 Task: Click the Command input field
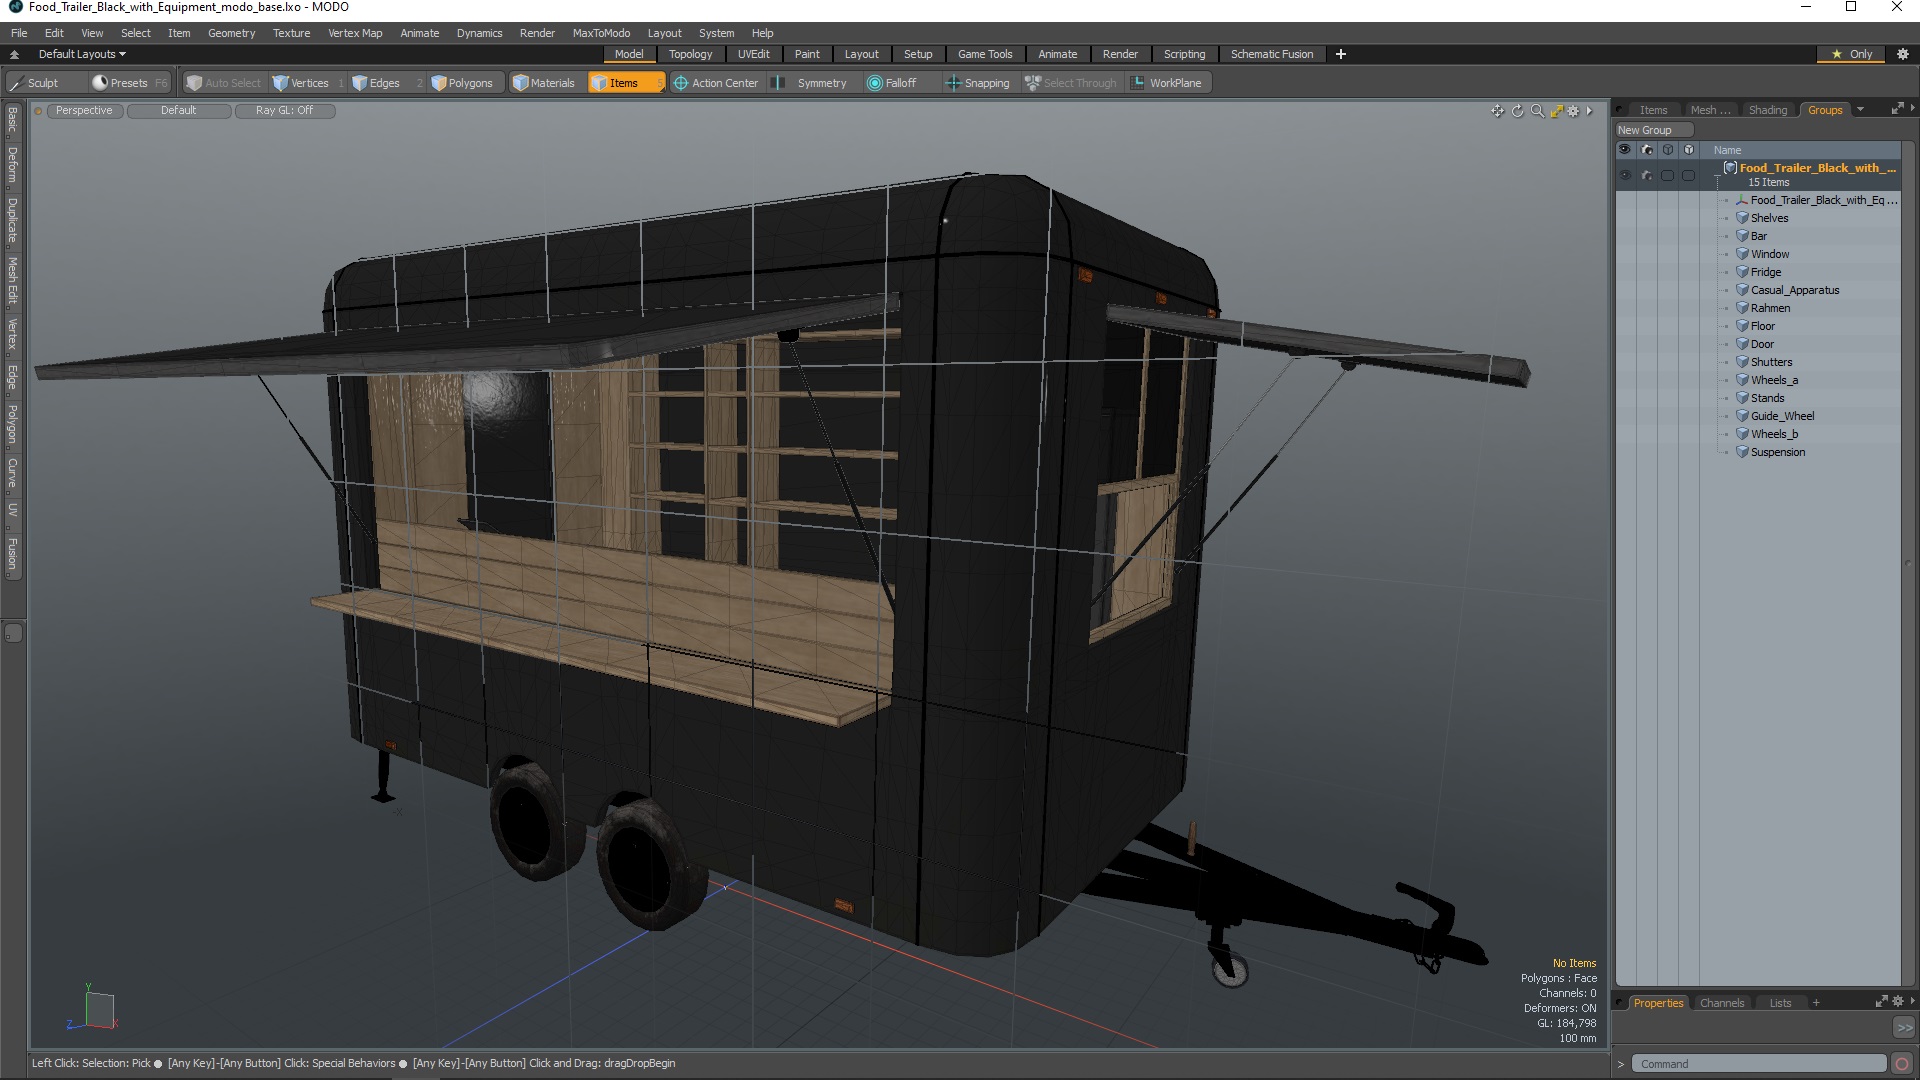[x=1759, y=1064]
